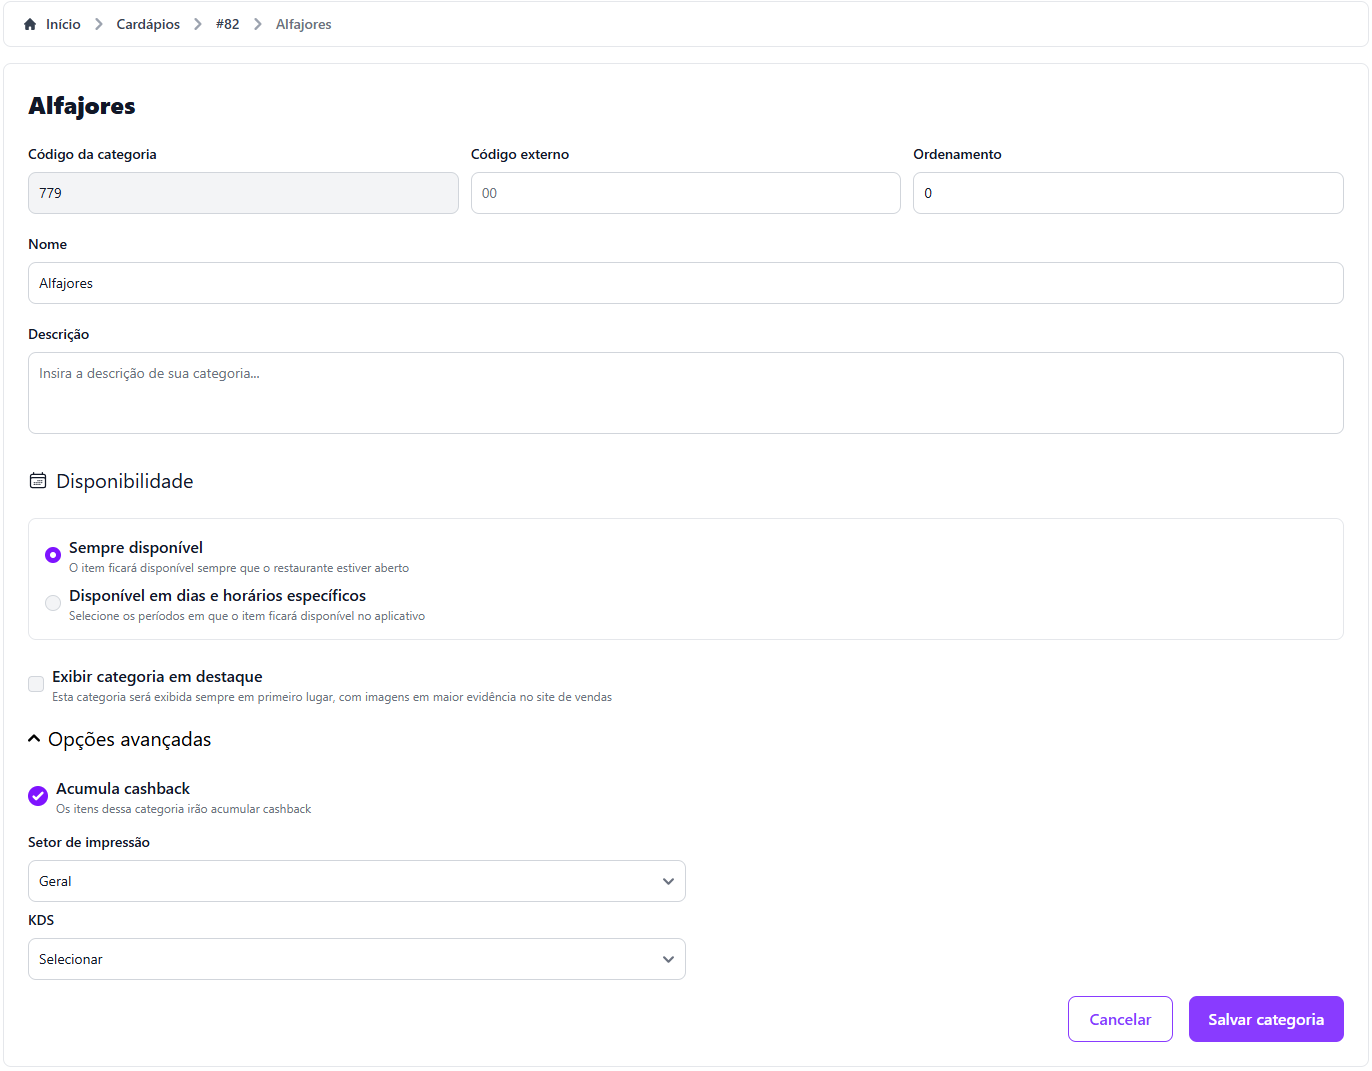Viewport: 1372px width, 1071px height.
Task: Click the Setor de impressão dropdown arrow
Action: click(668, 881)
